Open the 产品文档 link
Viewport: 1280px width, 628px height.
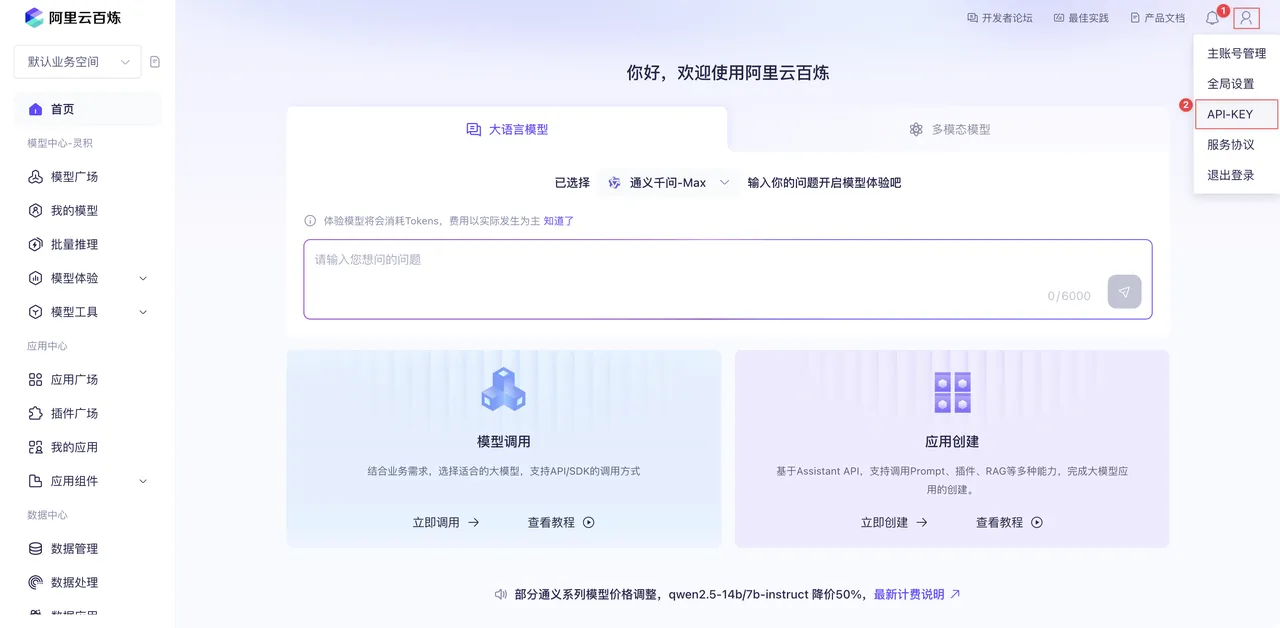[1157, 18]
